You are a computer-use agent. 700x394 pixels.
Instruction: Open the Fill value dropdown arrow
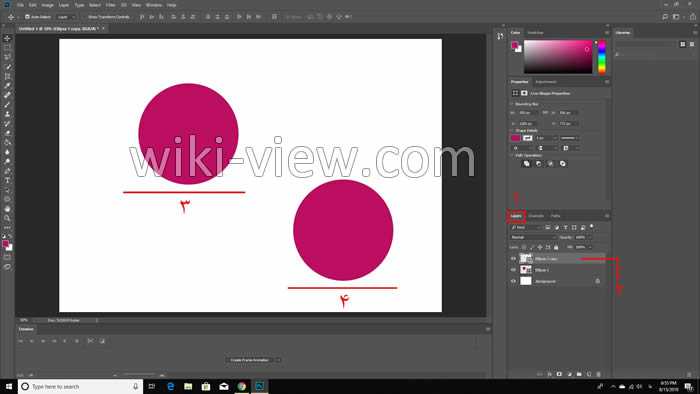tap(590, 247)
